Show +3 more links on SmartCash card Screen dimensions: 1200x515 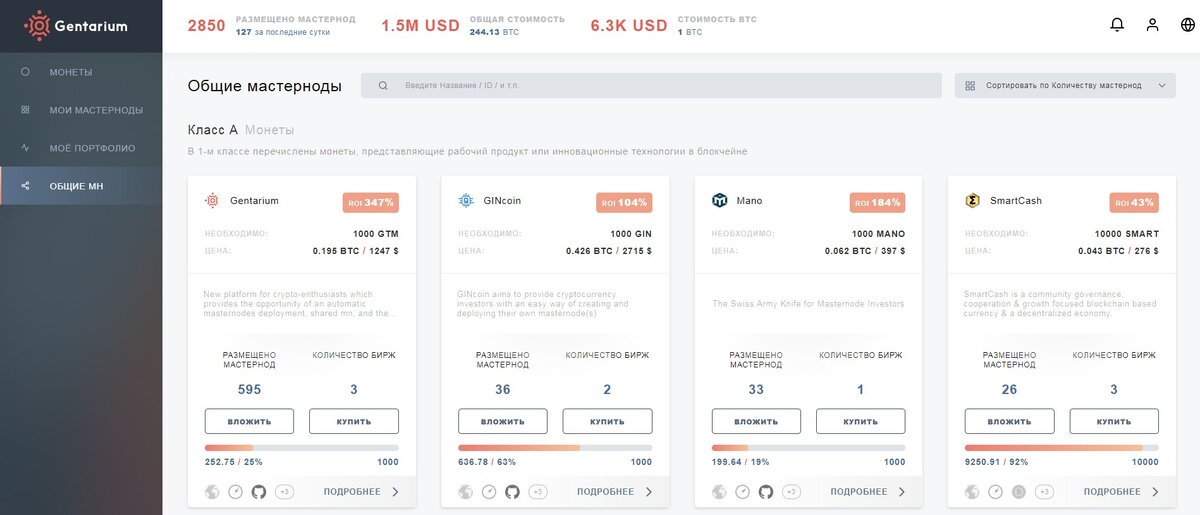coord(1044,492)
